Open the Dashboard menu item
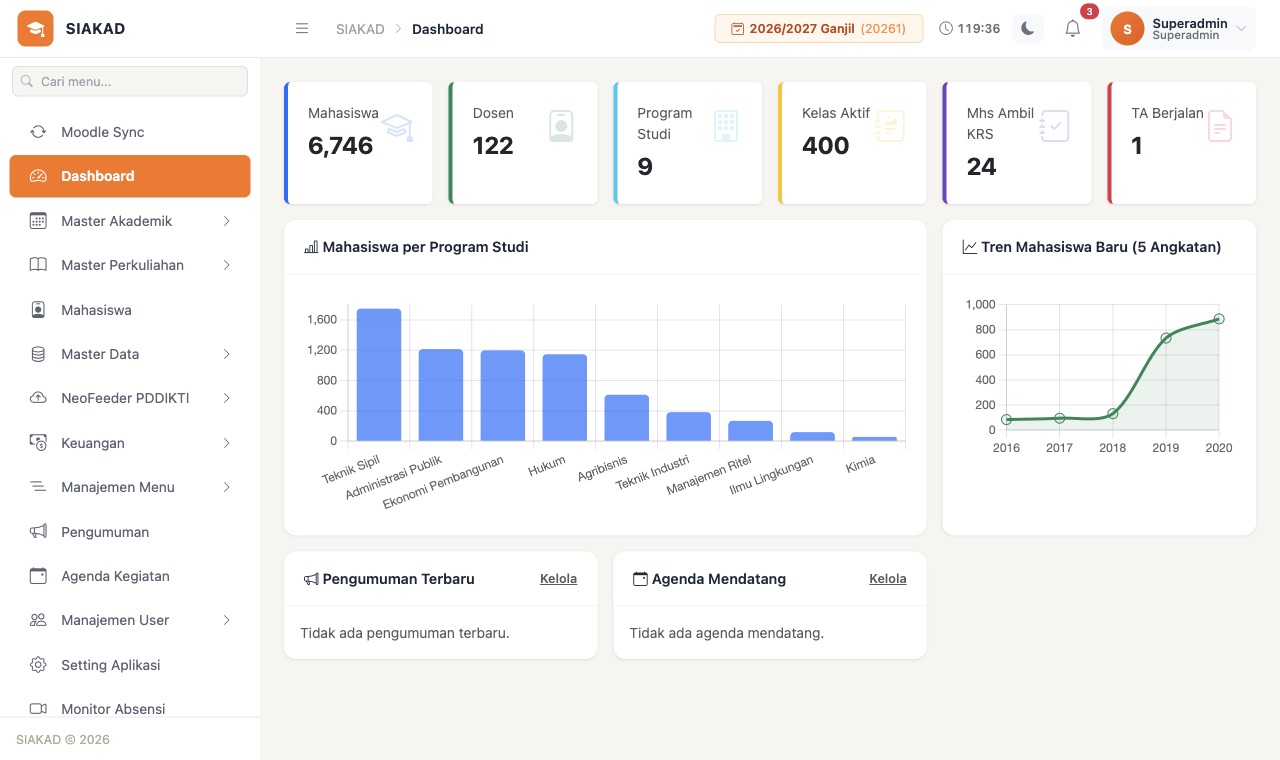 point(130,176)
